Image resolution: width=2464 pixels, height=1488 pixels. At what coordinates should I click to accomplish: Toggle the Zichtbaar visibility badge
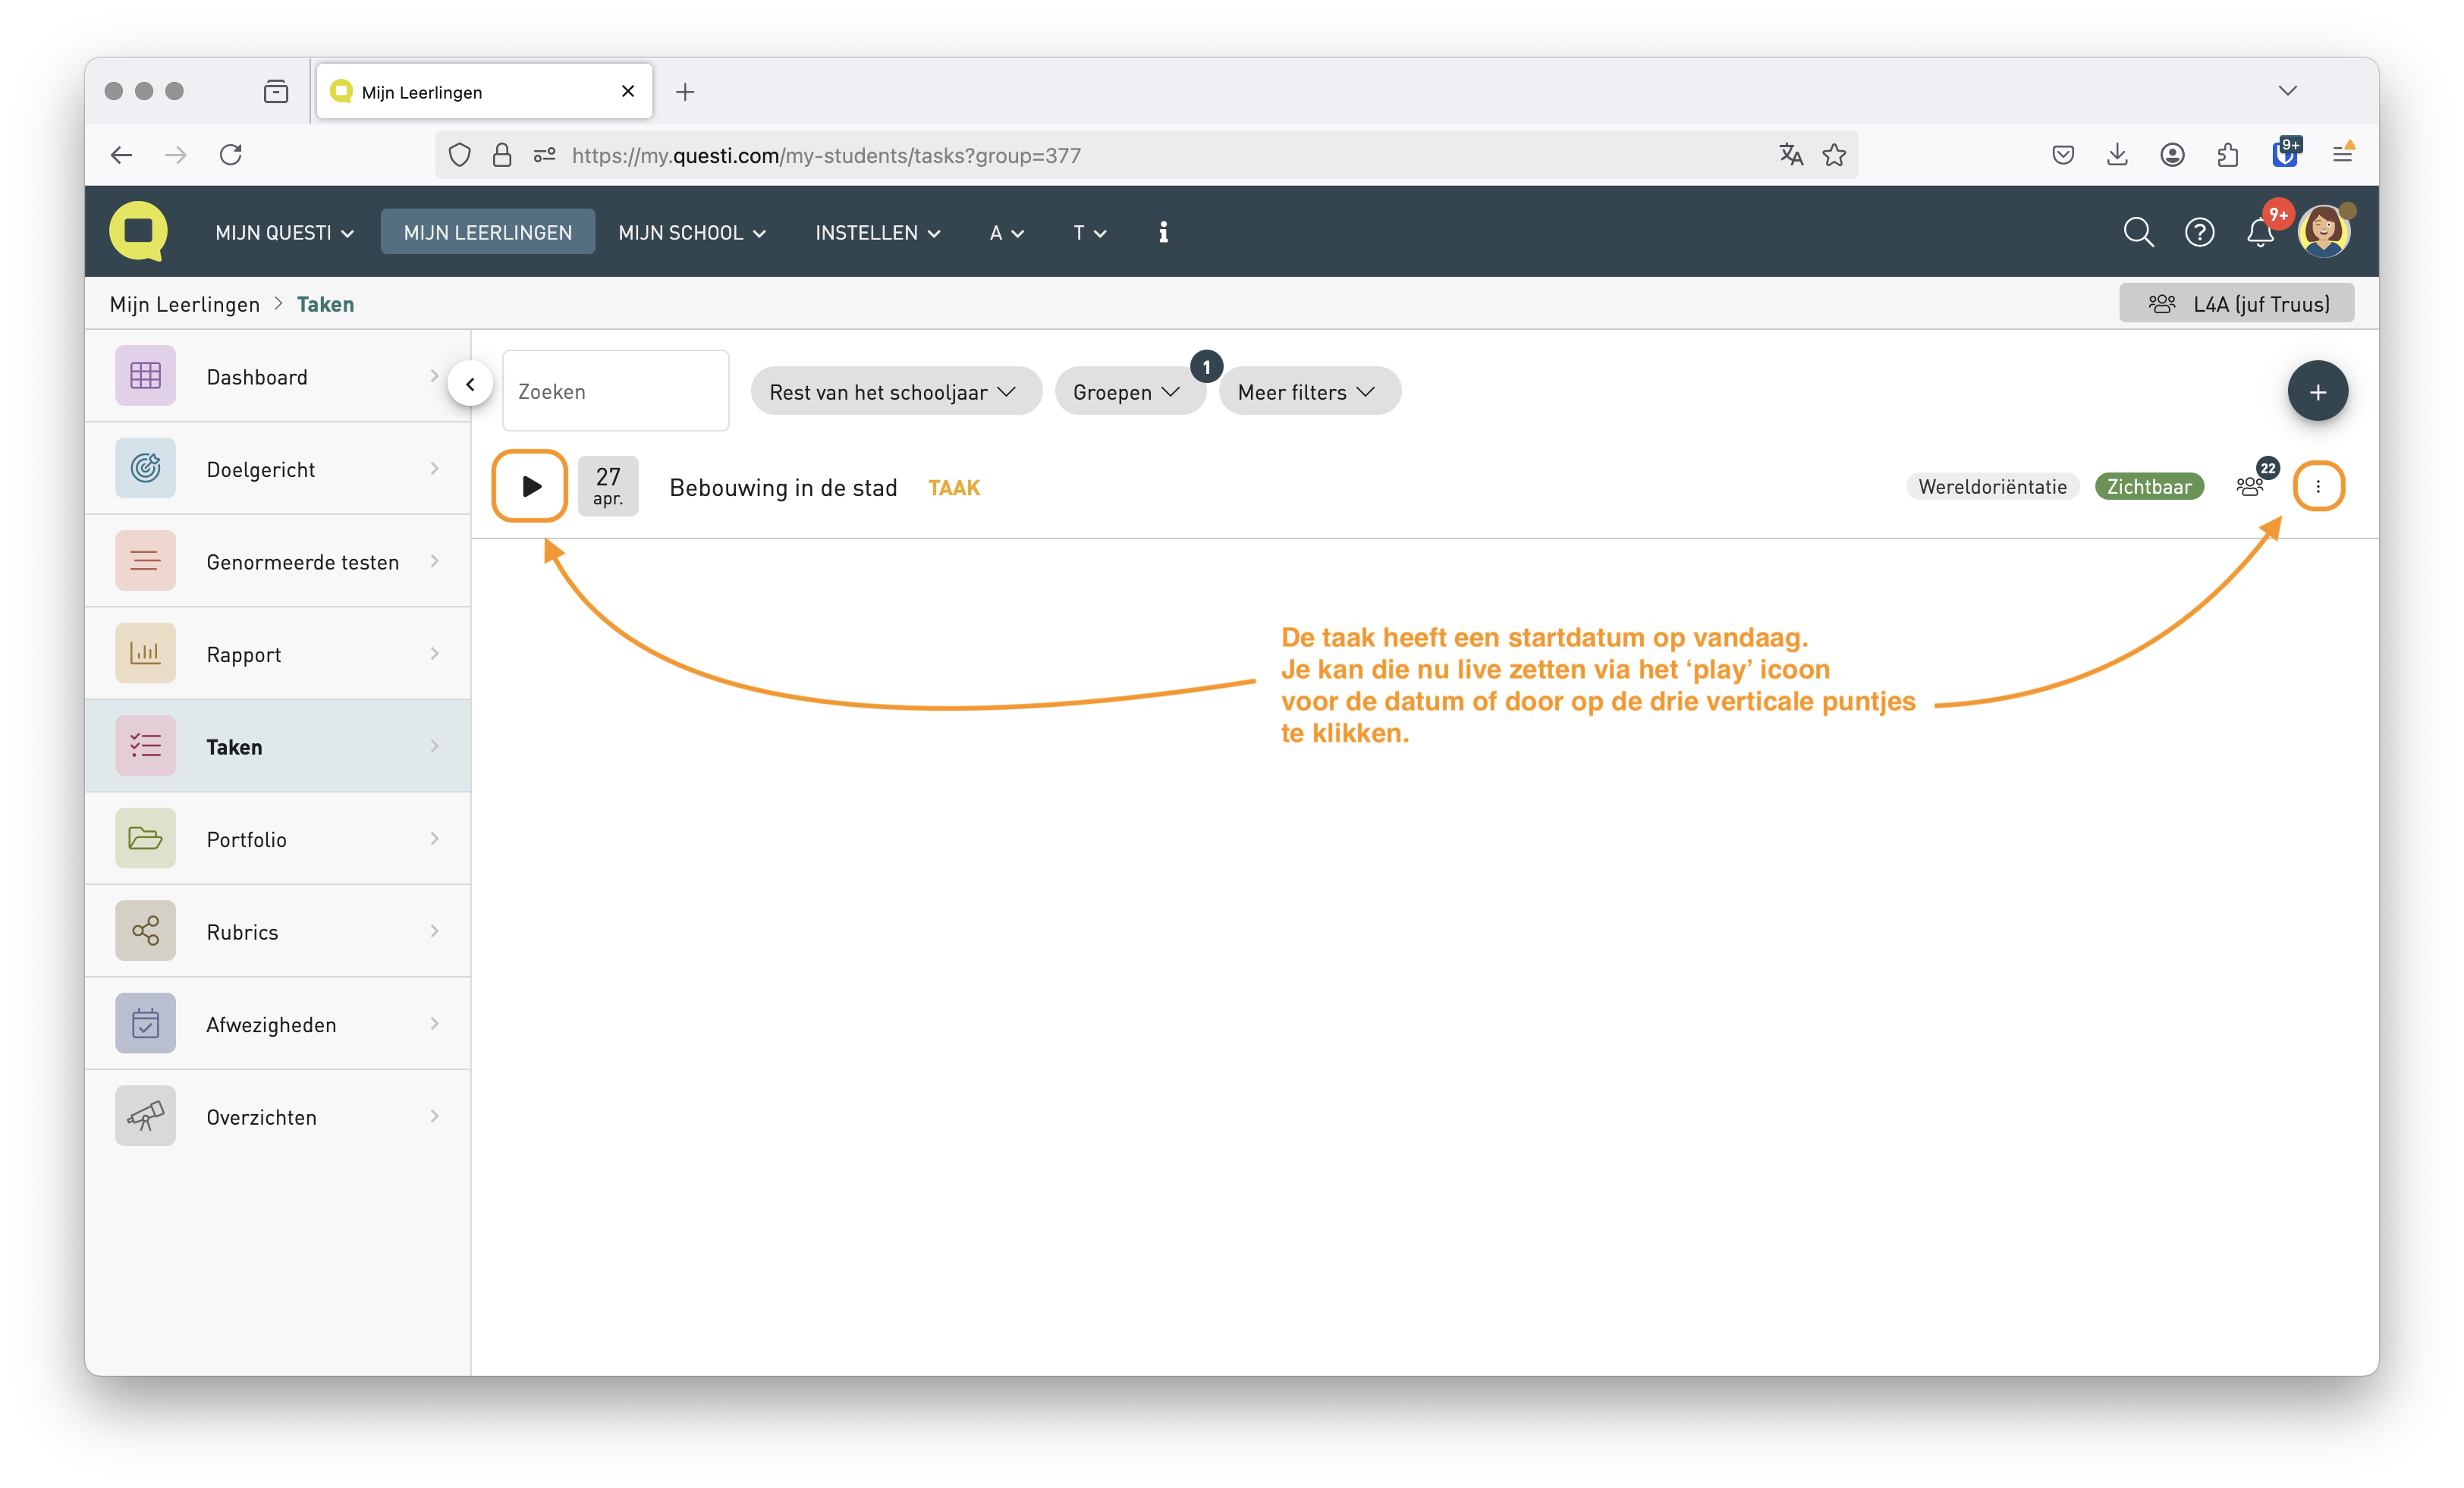2148,487
